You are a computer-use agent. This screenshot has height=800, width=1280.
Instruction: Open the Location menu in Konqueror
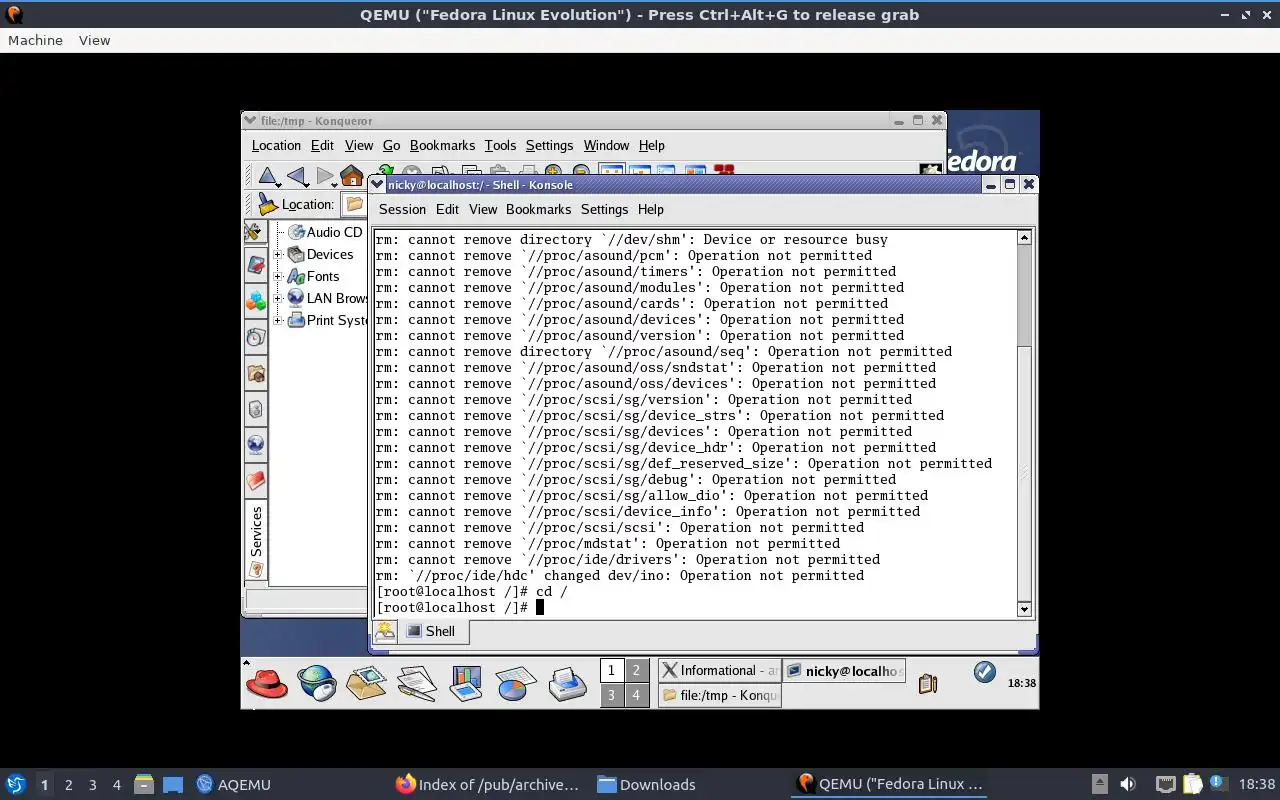276,145
